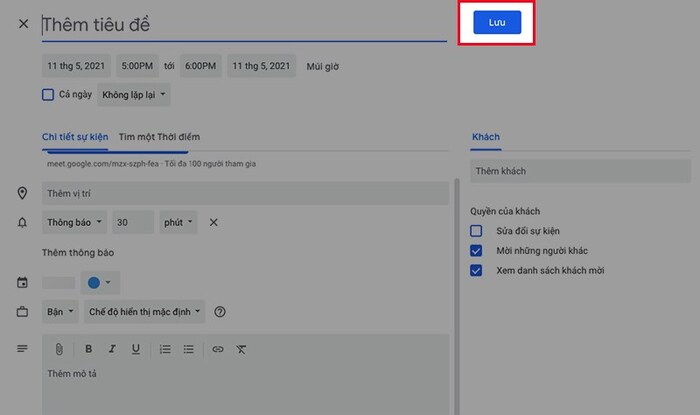The height and width of the screenshot is (415, 700).
Task: Remove formatting from description text
Action: [242, 349]
